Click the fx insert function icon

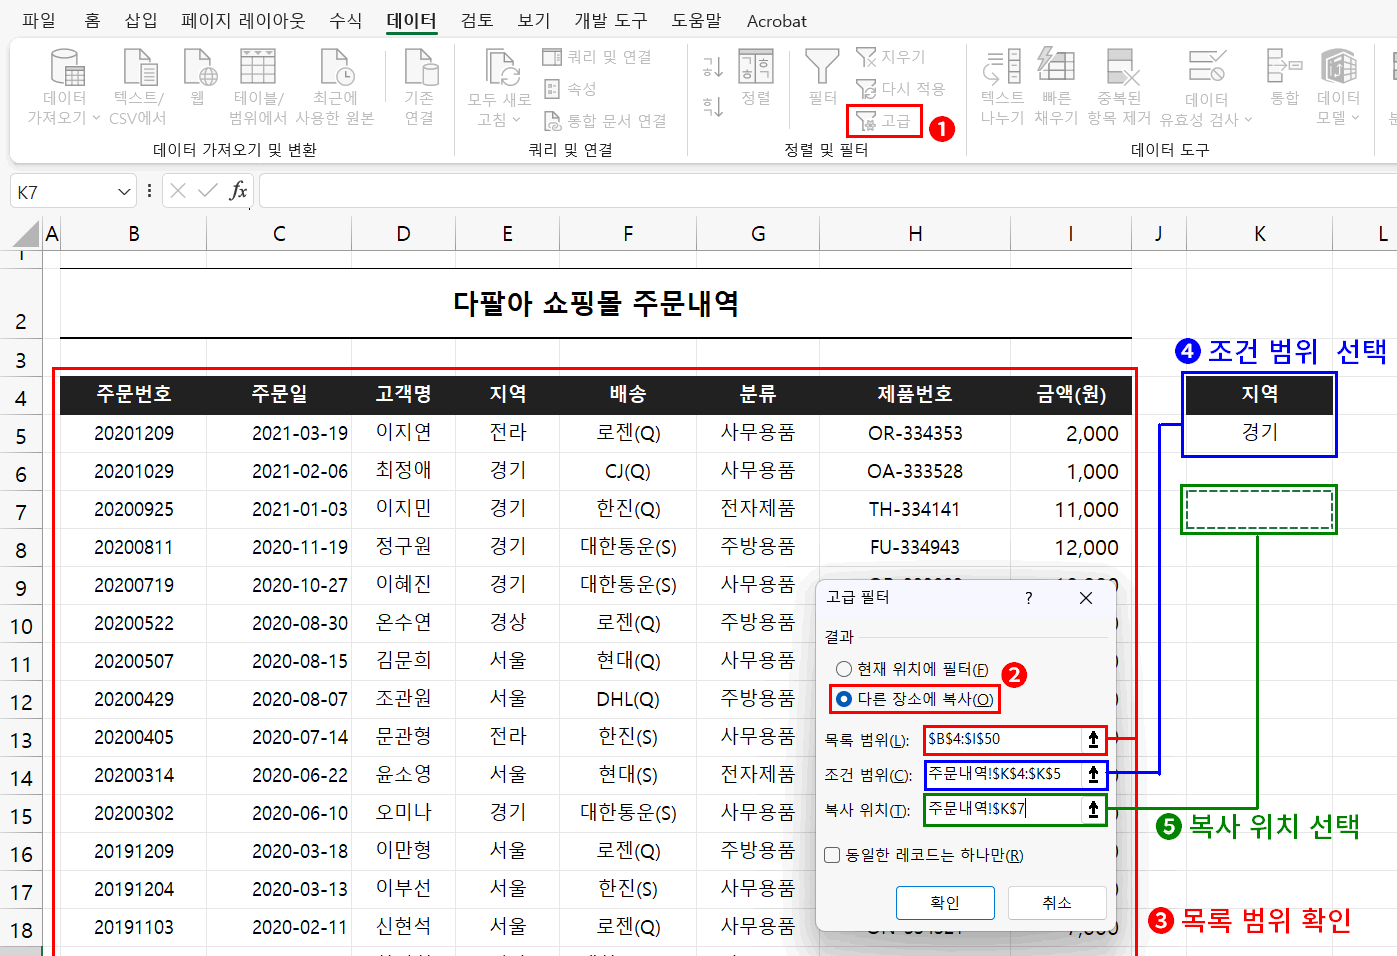point(238,191)
